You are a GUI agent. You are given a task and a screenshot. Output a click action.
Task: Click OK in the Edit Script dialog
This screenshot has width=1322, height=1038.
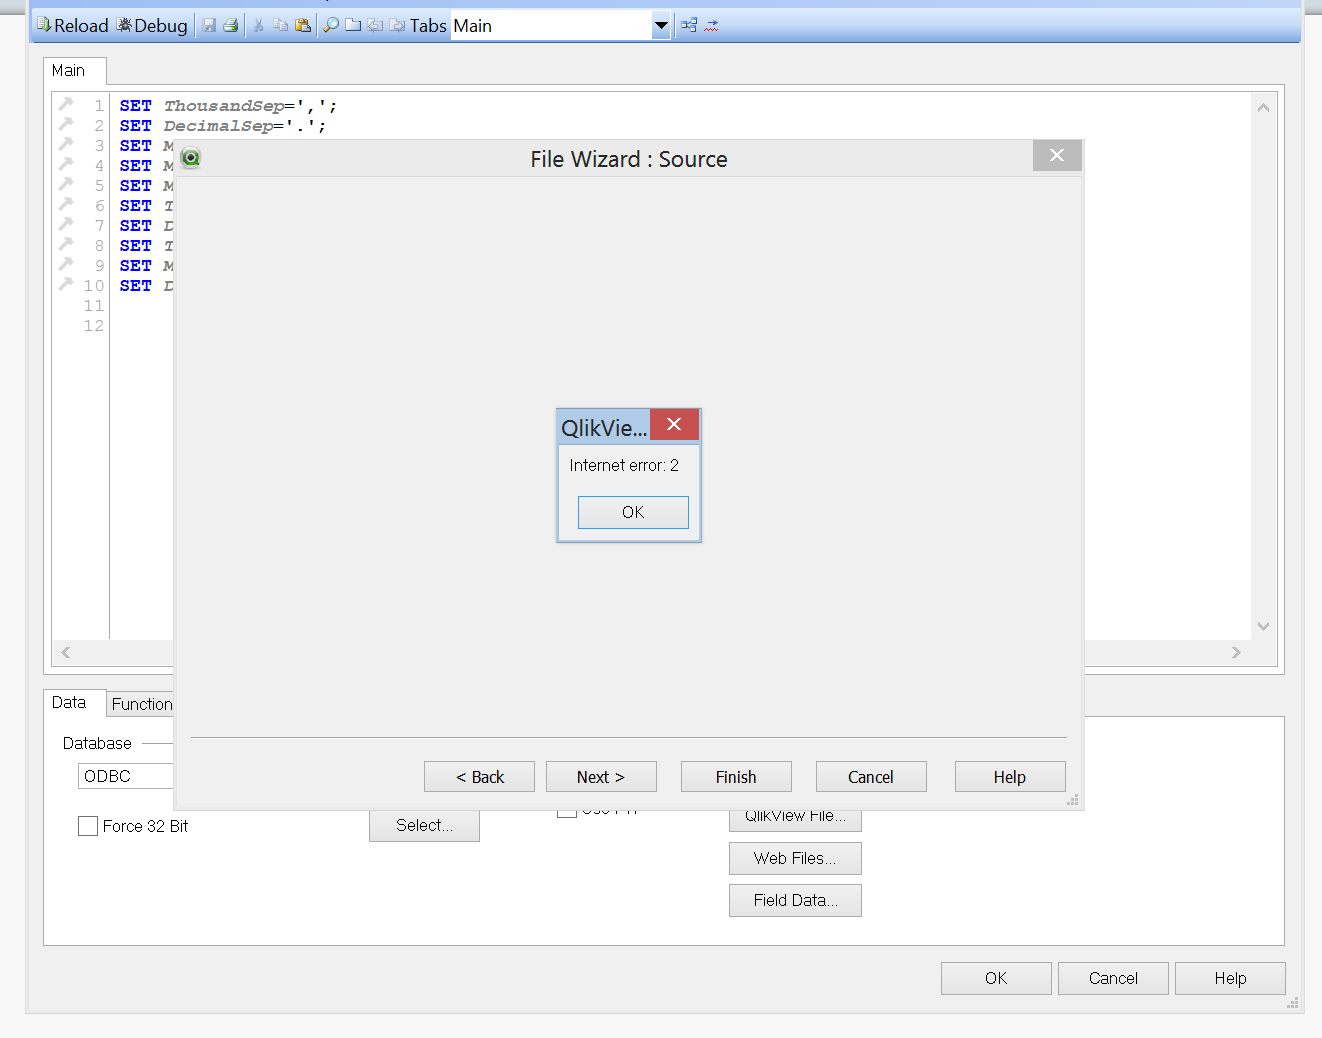point(996,978)
